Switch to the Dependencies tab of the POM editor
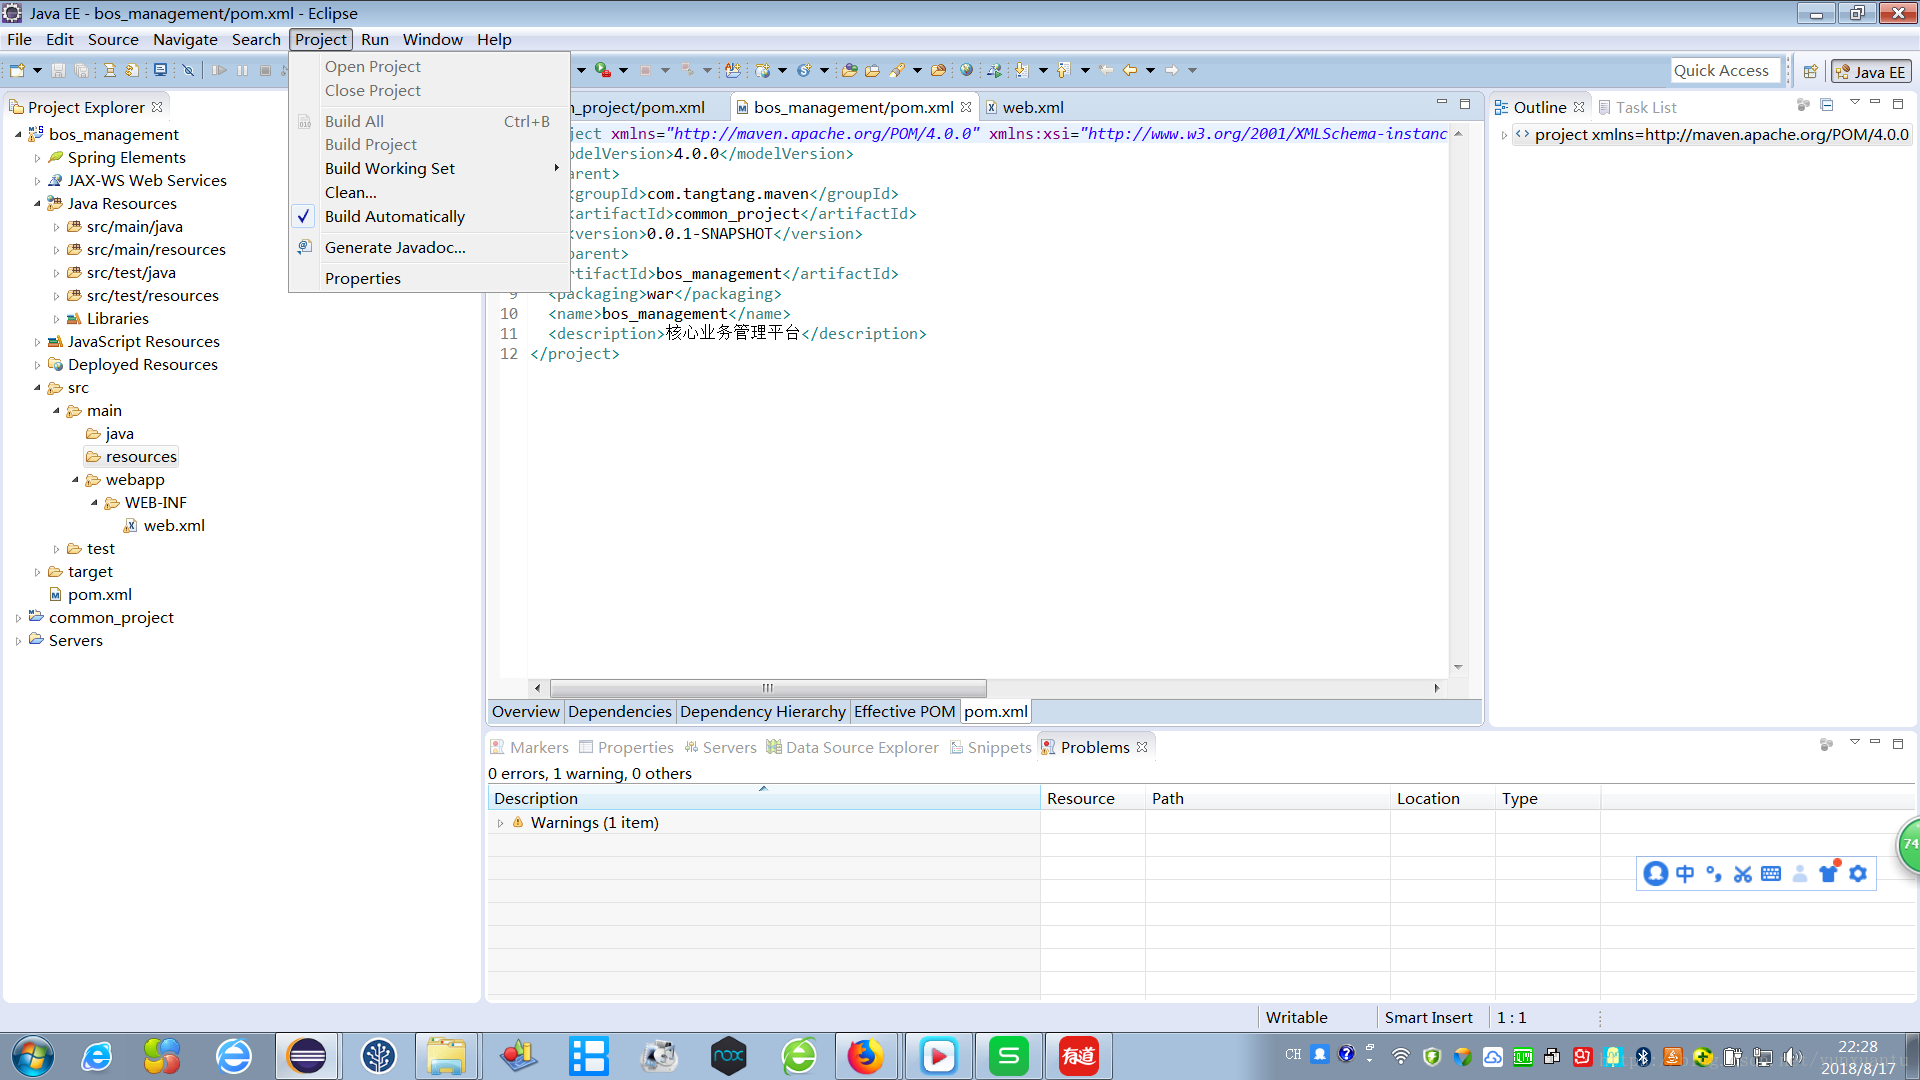Image resolution: width=1920 pixels, height=1080 pixels. [620, 711]
